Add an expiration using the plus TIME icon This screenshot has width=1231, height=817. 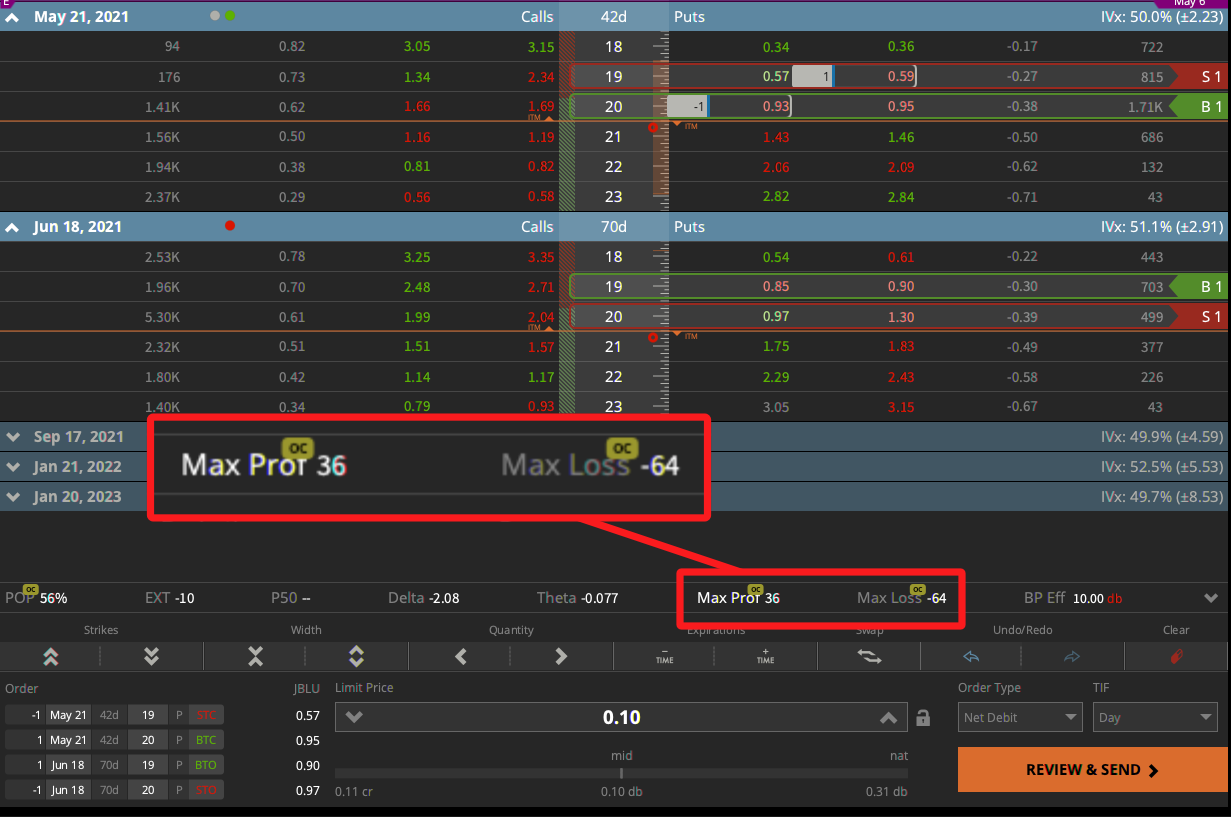pyautogui.click(x=765, y=656)
